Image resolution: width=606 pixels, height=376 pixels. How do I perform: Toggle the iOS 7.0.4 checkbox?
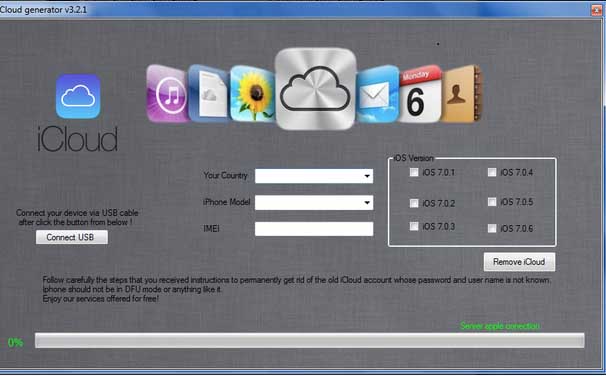(492, 172)
